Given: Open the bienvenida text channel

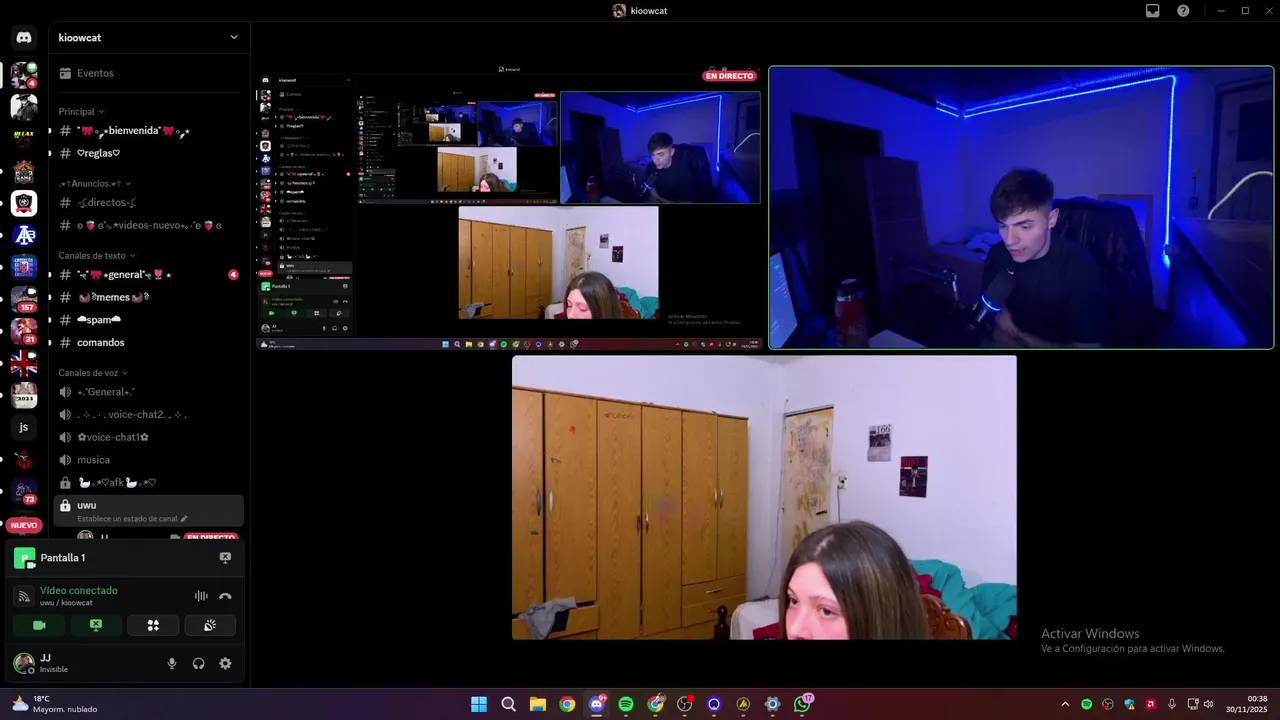Looking at the screenshot, I should pos(149,131).
